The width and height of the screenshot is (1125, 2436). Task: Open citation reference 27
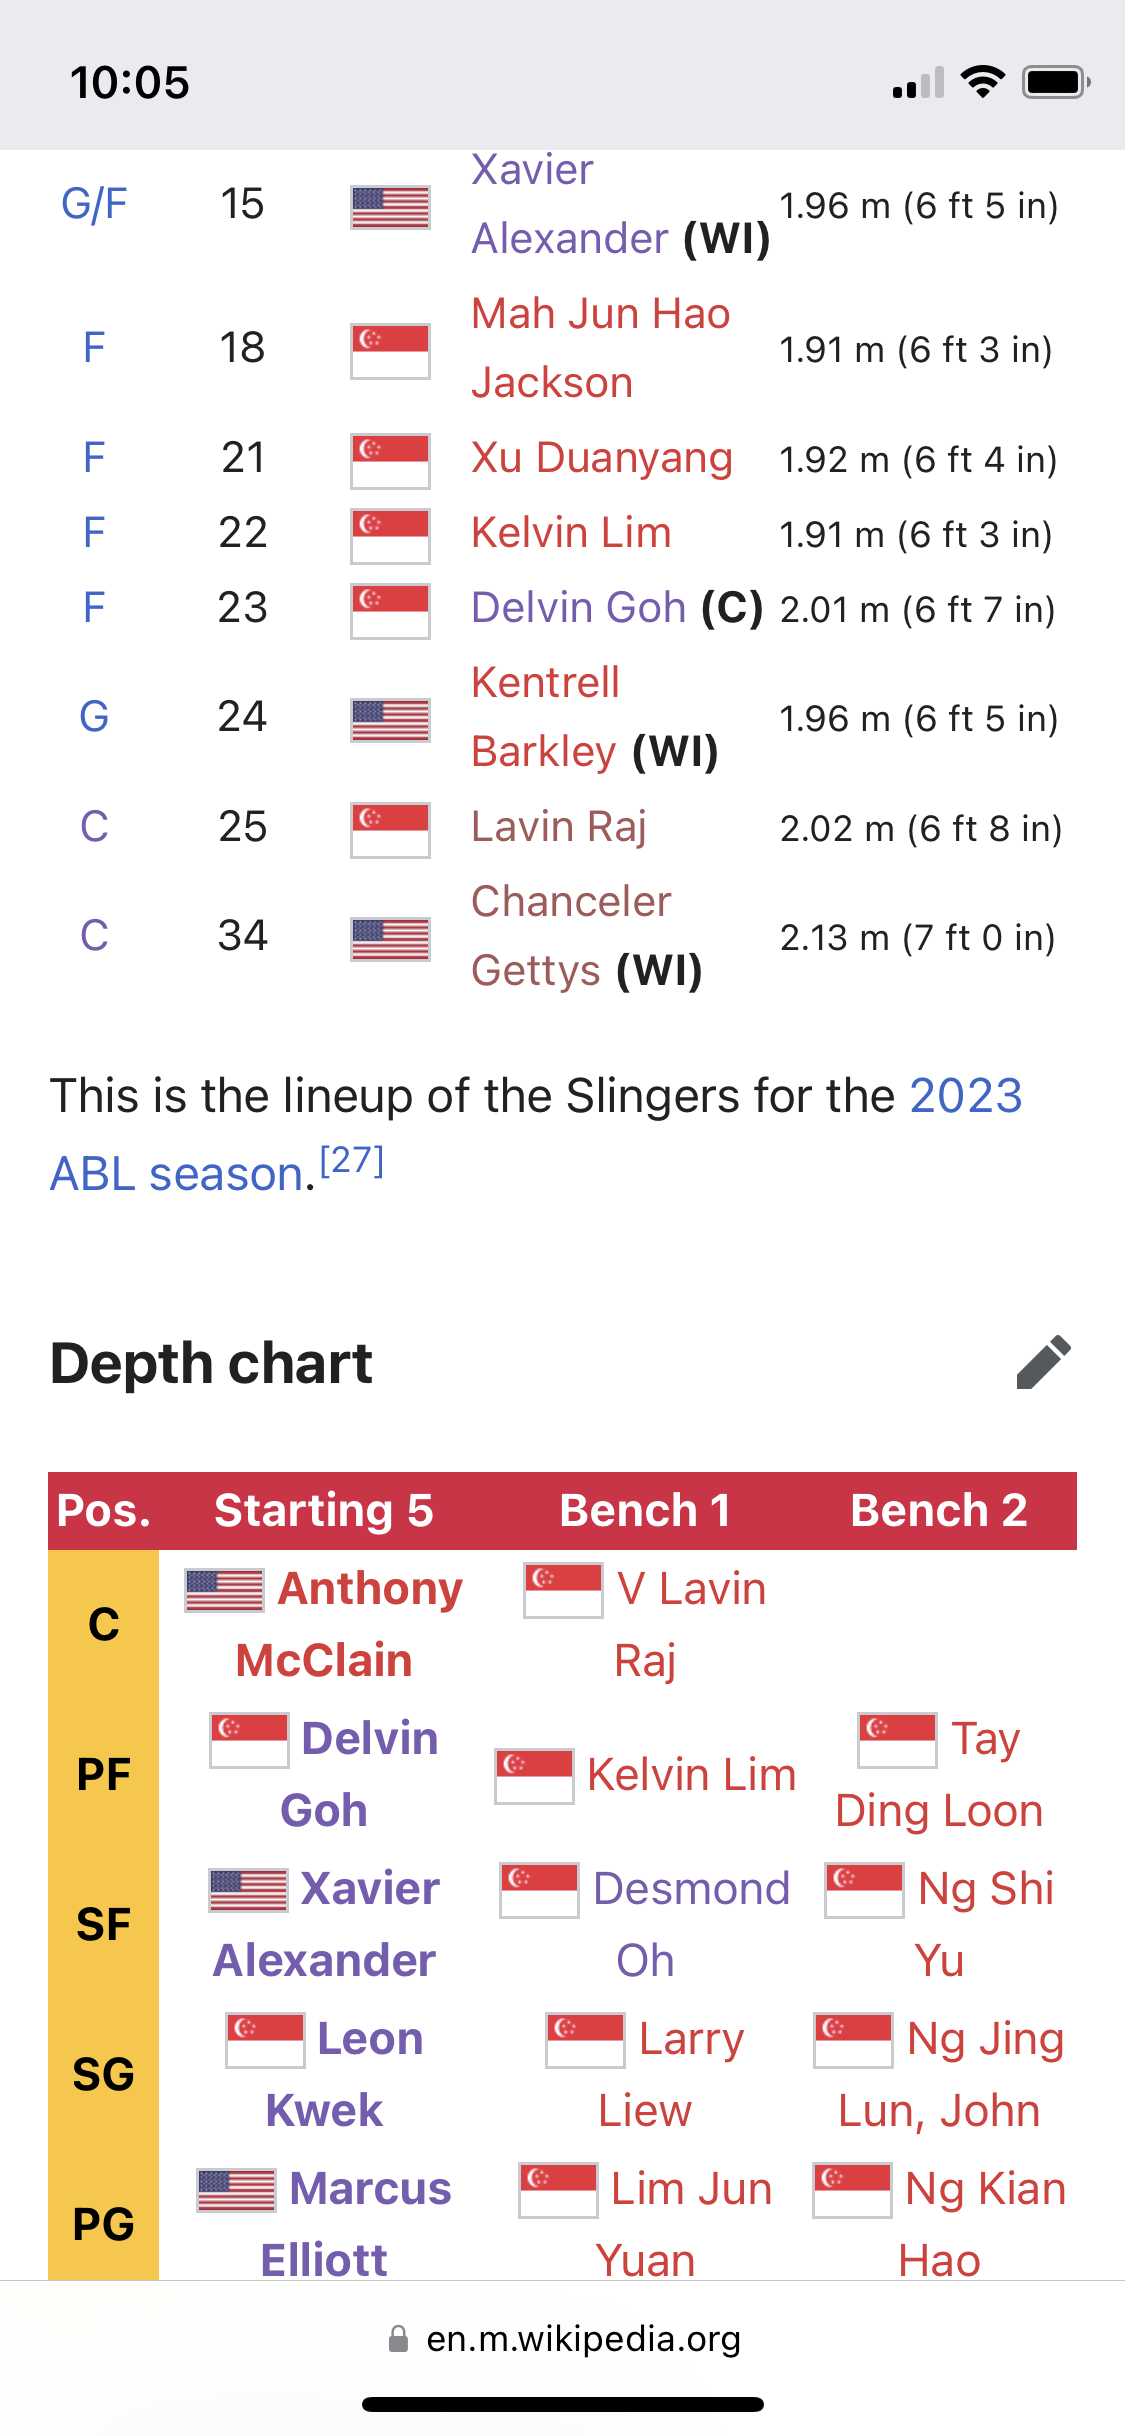[x=352, y=1160]
